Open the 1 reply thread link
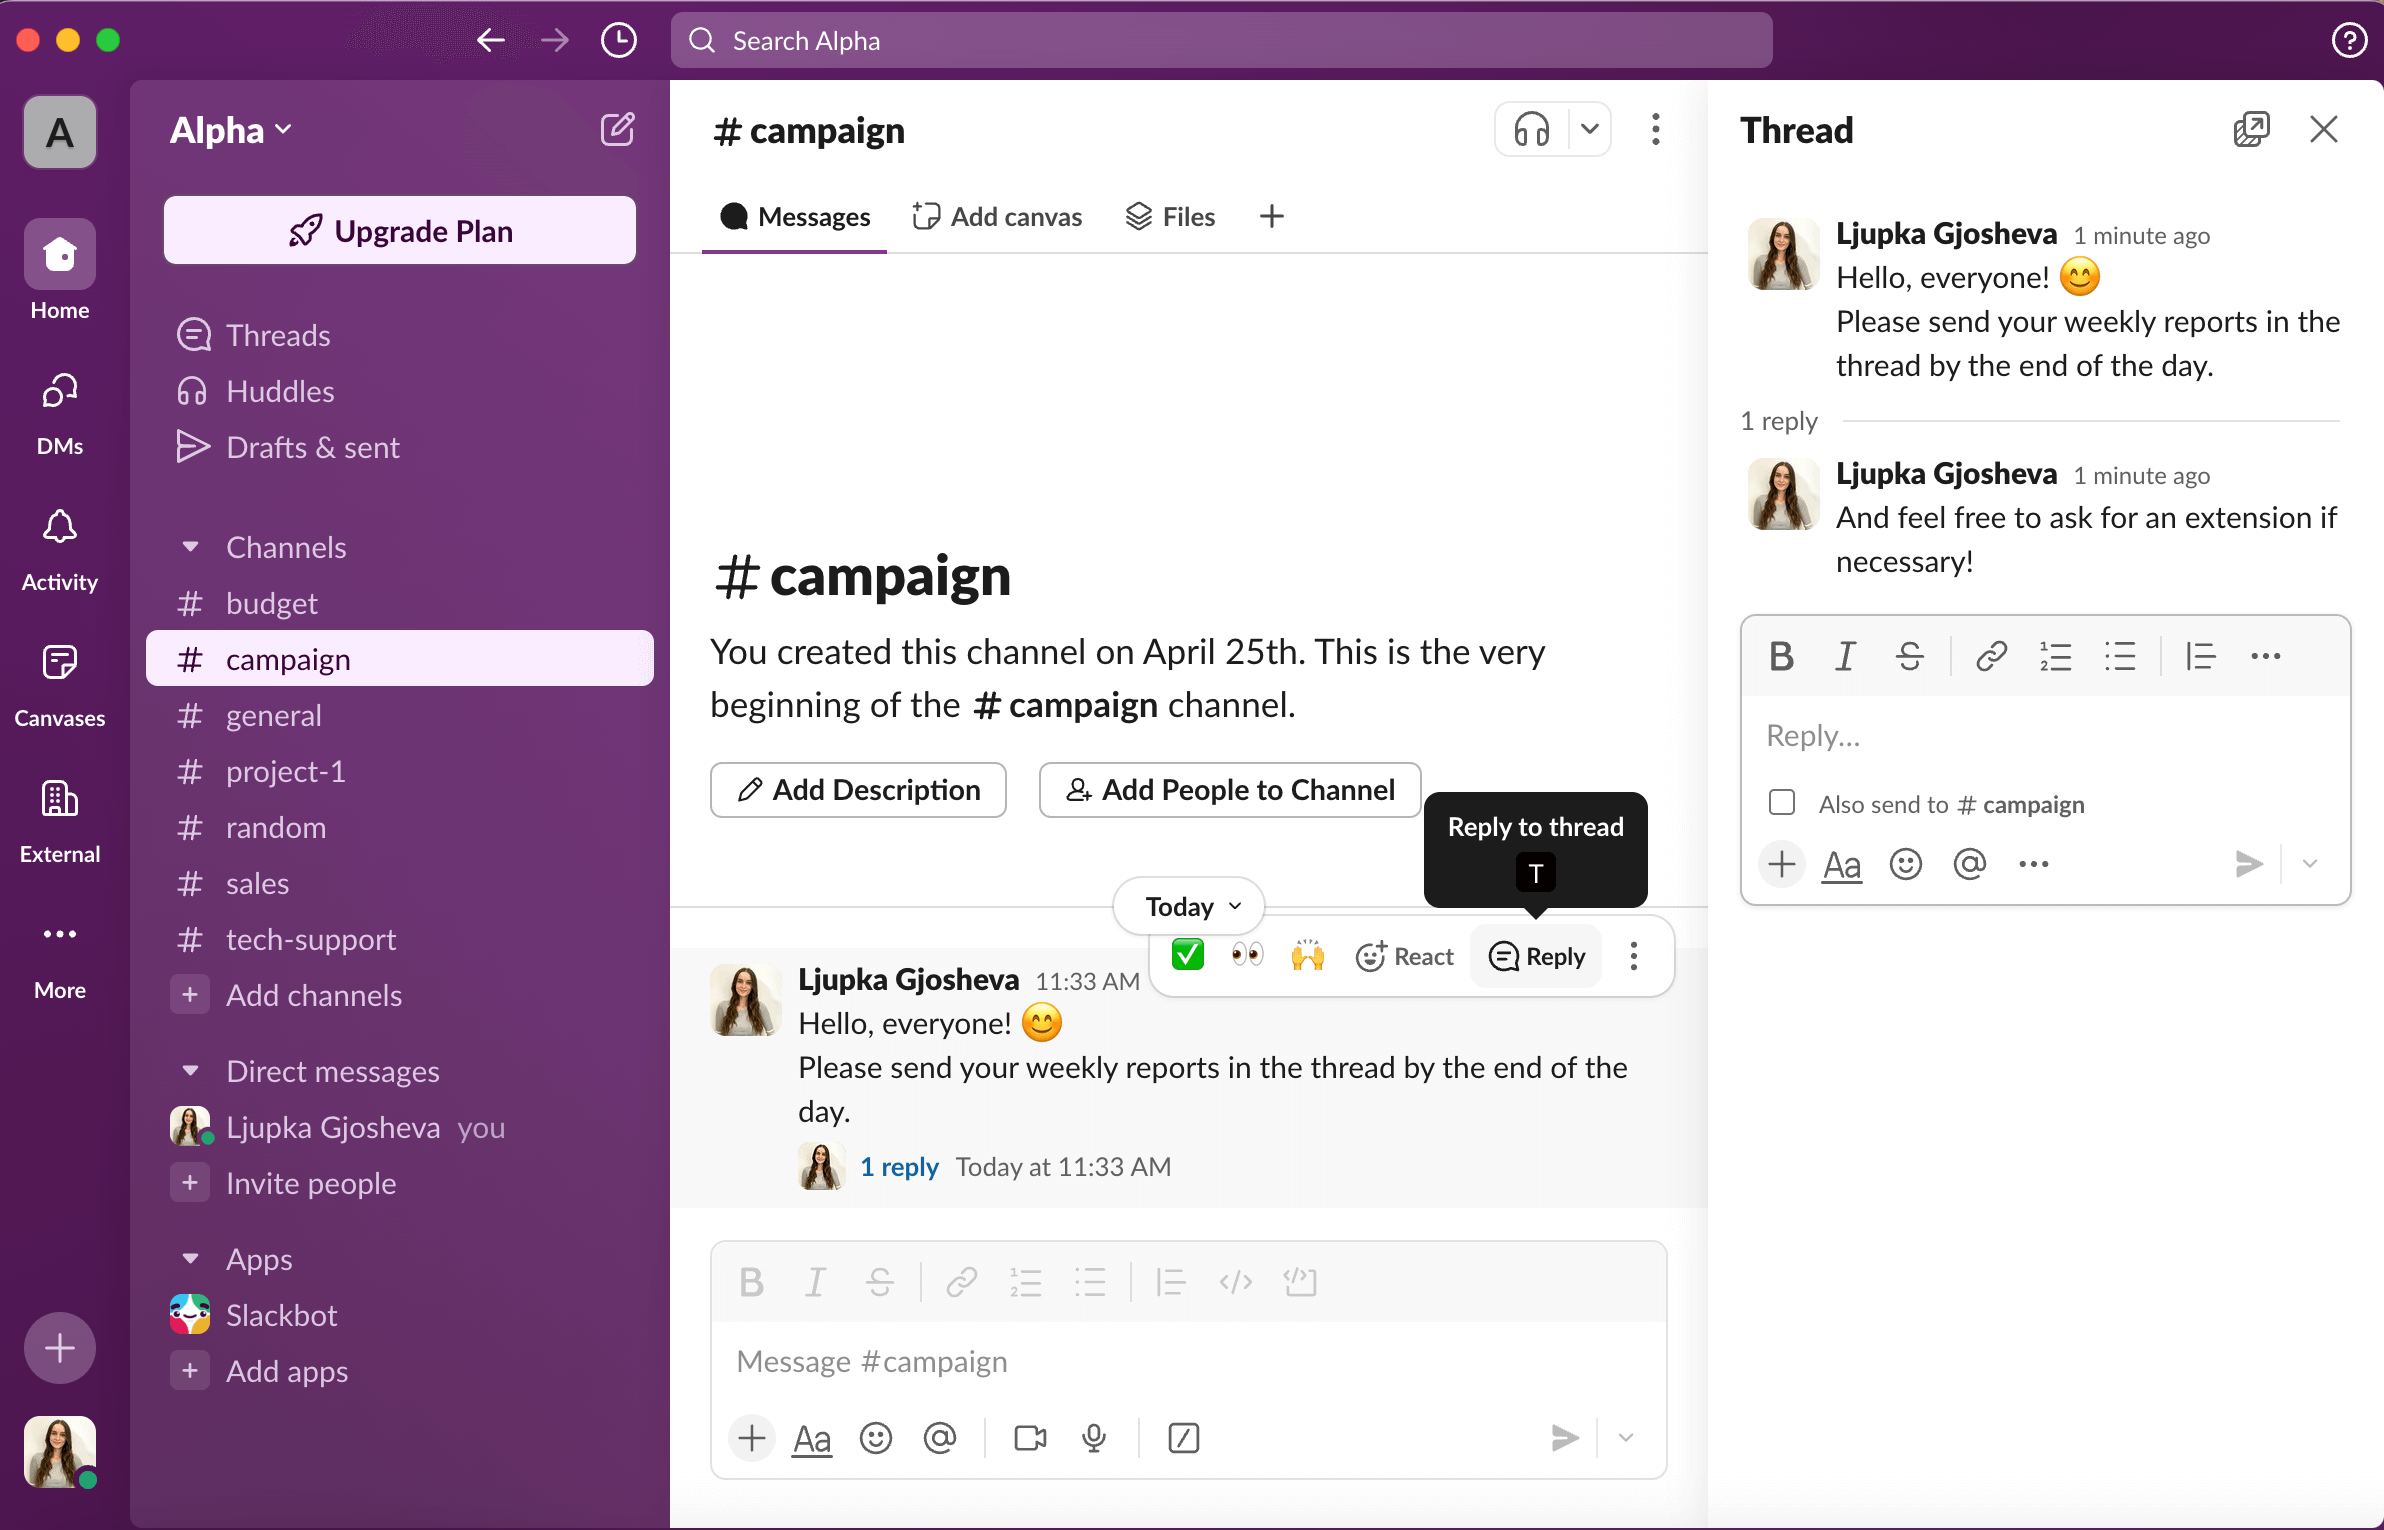 point(899,1167)
